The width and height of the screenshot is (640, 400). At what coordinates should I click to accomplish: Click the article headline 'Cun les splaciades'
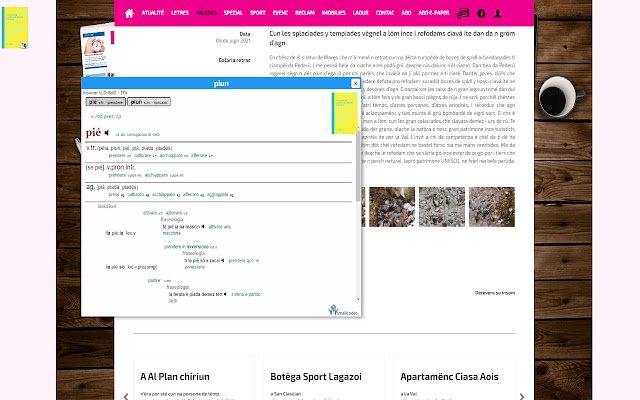[x=392, y=38]
